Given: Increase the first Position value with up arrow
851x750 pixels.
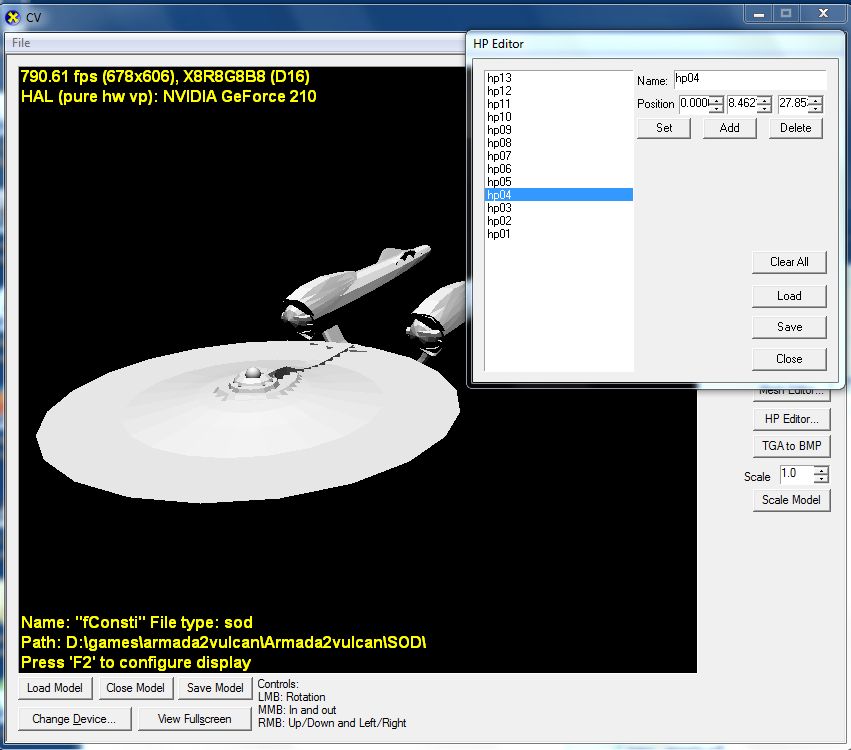Looking at the screenshot, I should point(717,99).
